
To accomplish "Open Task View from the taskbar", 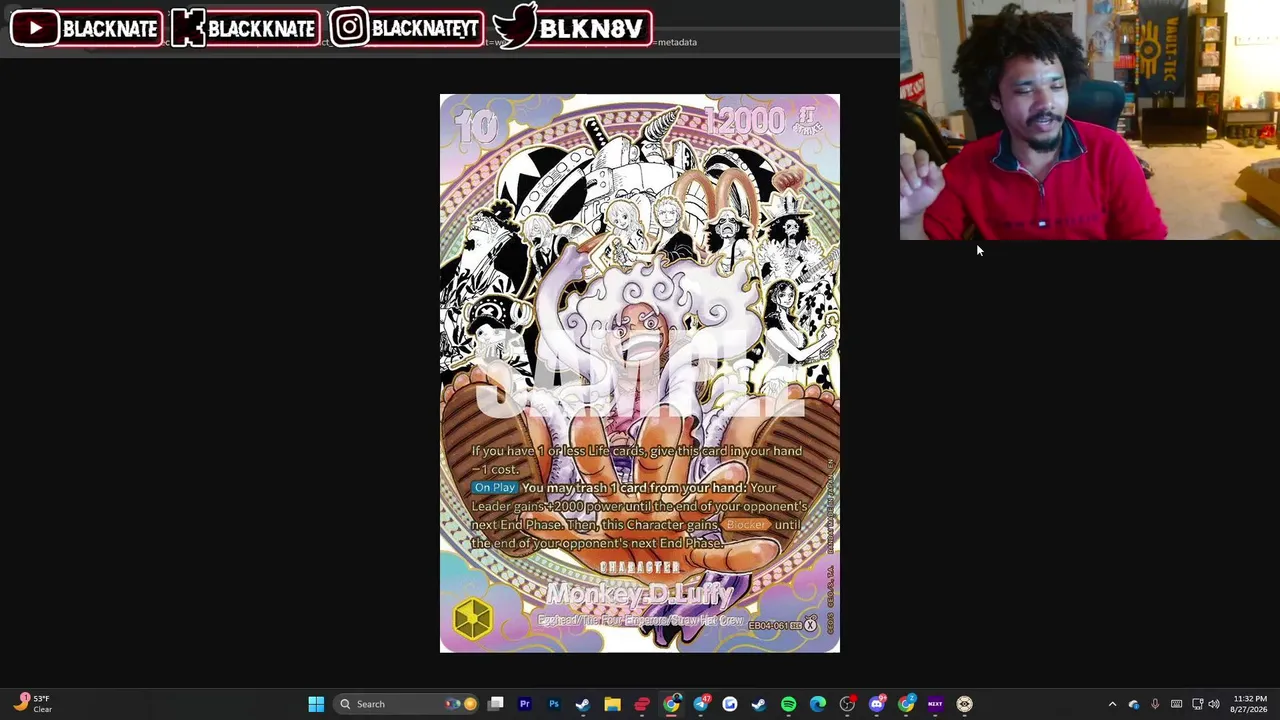I will click(495, 704).
